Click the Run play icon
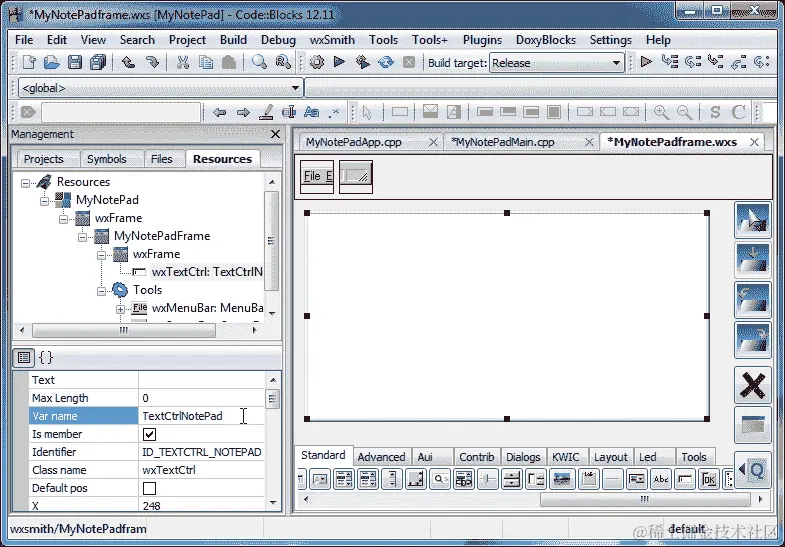The height and width of the screenshot is (547, 785). pyautogui.click(x=339, y=63)
